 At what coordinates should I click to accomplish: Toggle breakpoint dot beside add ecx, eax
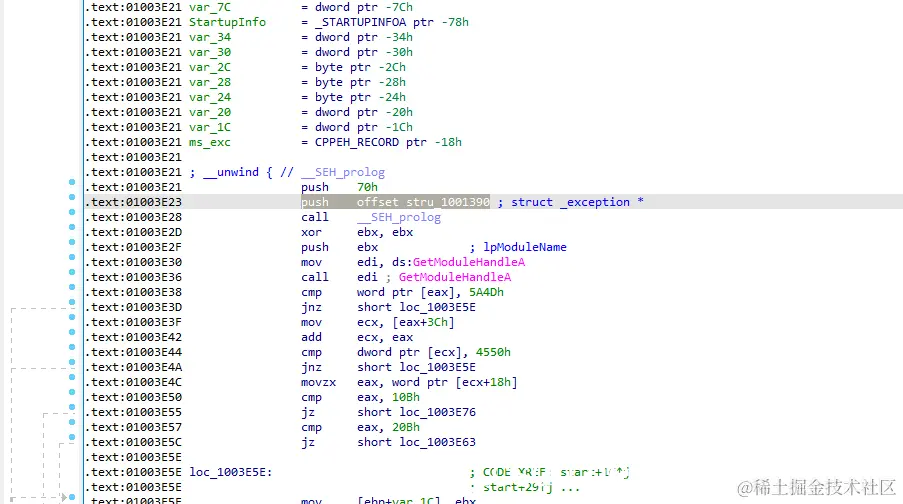pos(72,332)
